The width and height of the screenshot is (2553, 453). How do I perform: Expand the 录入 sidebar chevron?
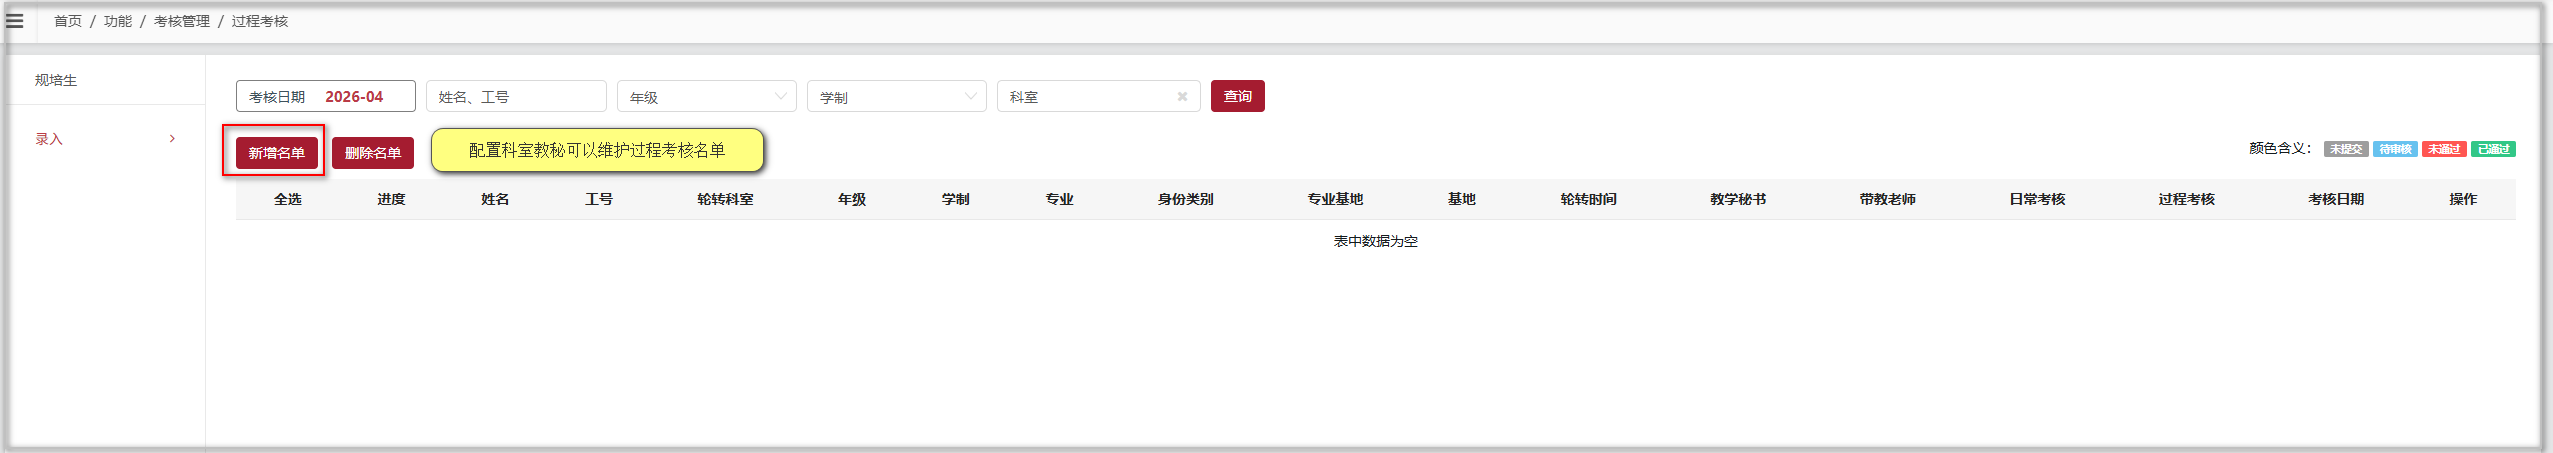coord(172,139)
